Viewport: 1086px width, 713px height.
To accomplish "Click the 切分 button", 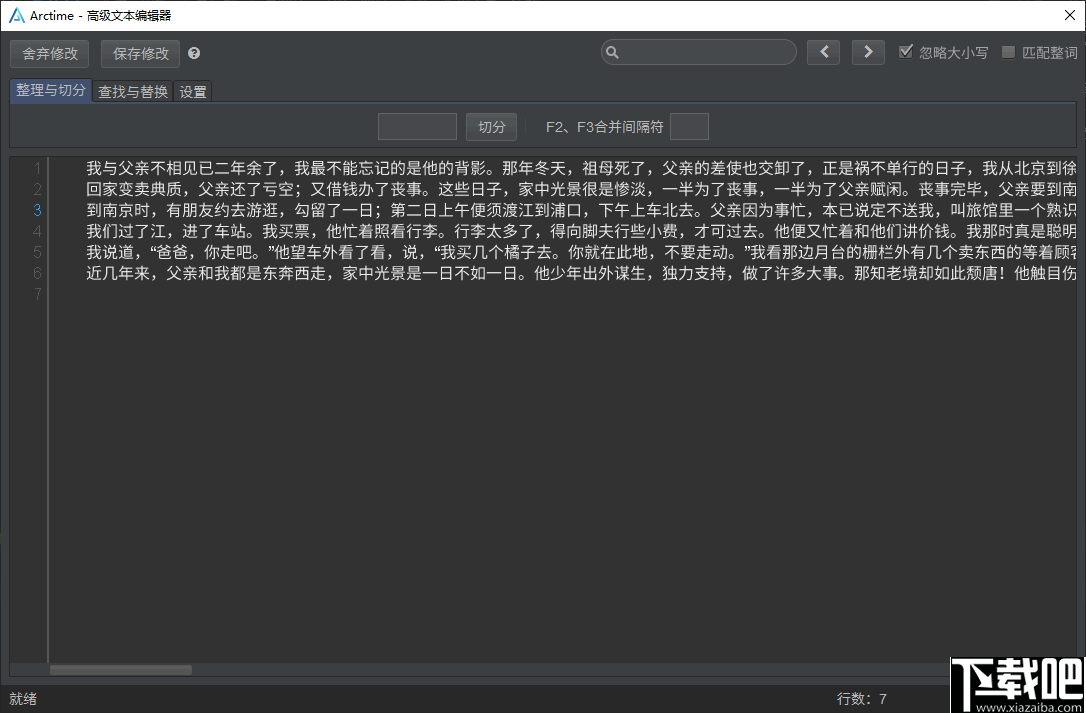I will click(x=490, y=126).
